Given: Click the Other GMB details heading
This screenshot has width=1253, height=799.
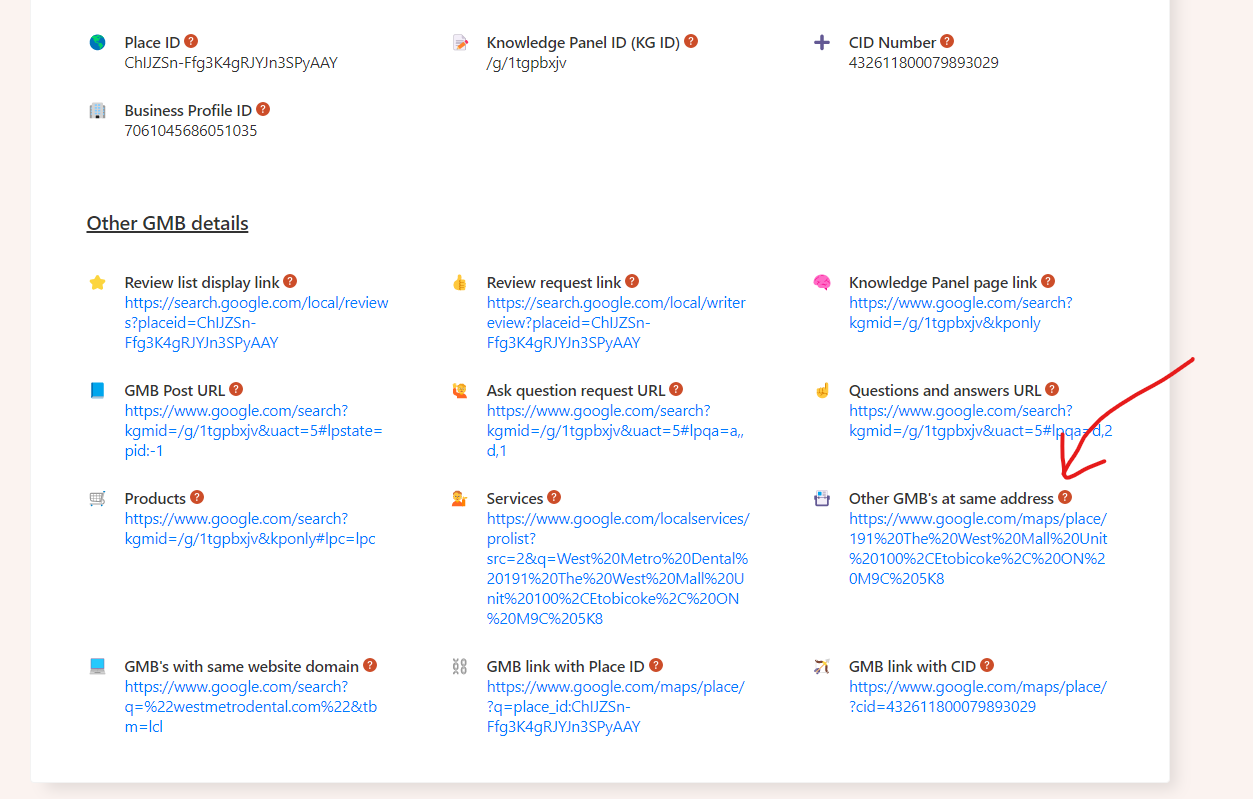Looking at the screenshot, I should pyautogui.click(x=167, y=223).
